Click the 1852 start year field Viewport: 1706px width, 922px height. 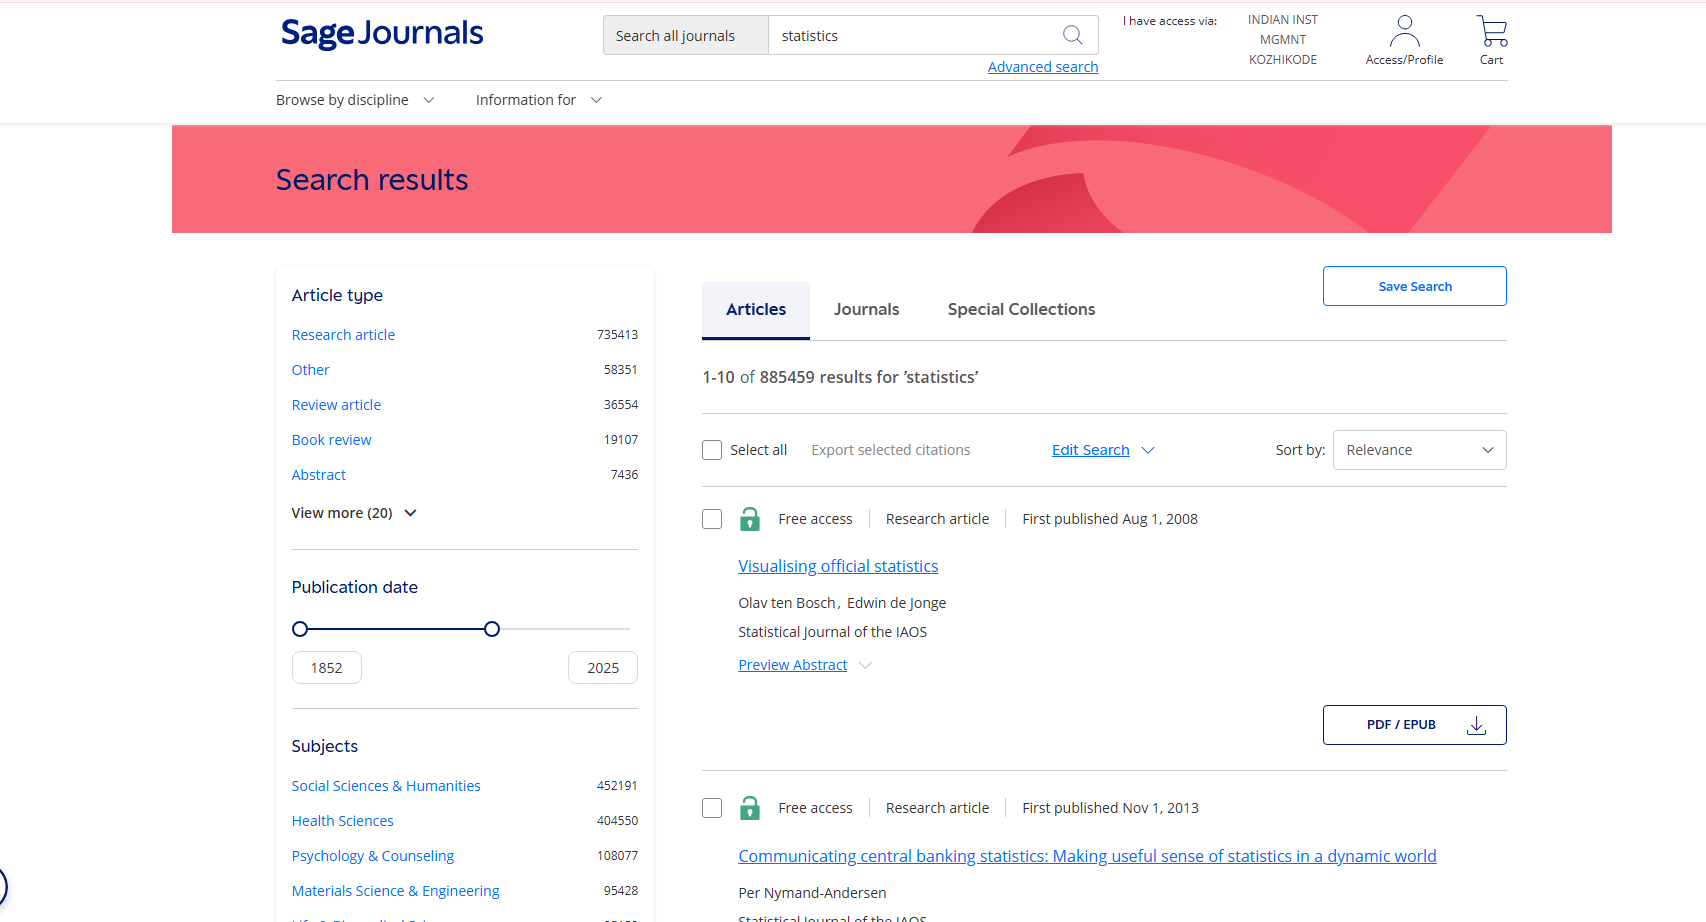[x=327, y=668]
